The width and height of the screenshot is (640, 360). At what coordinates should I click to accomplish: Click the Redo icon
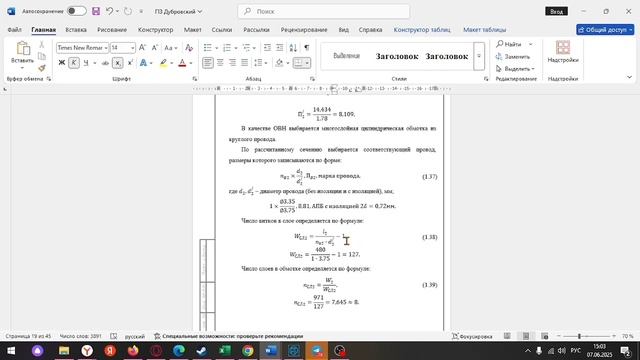click(128, 11)
